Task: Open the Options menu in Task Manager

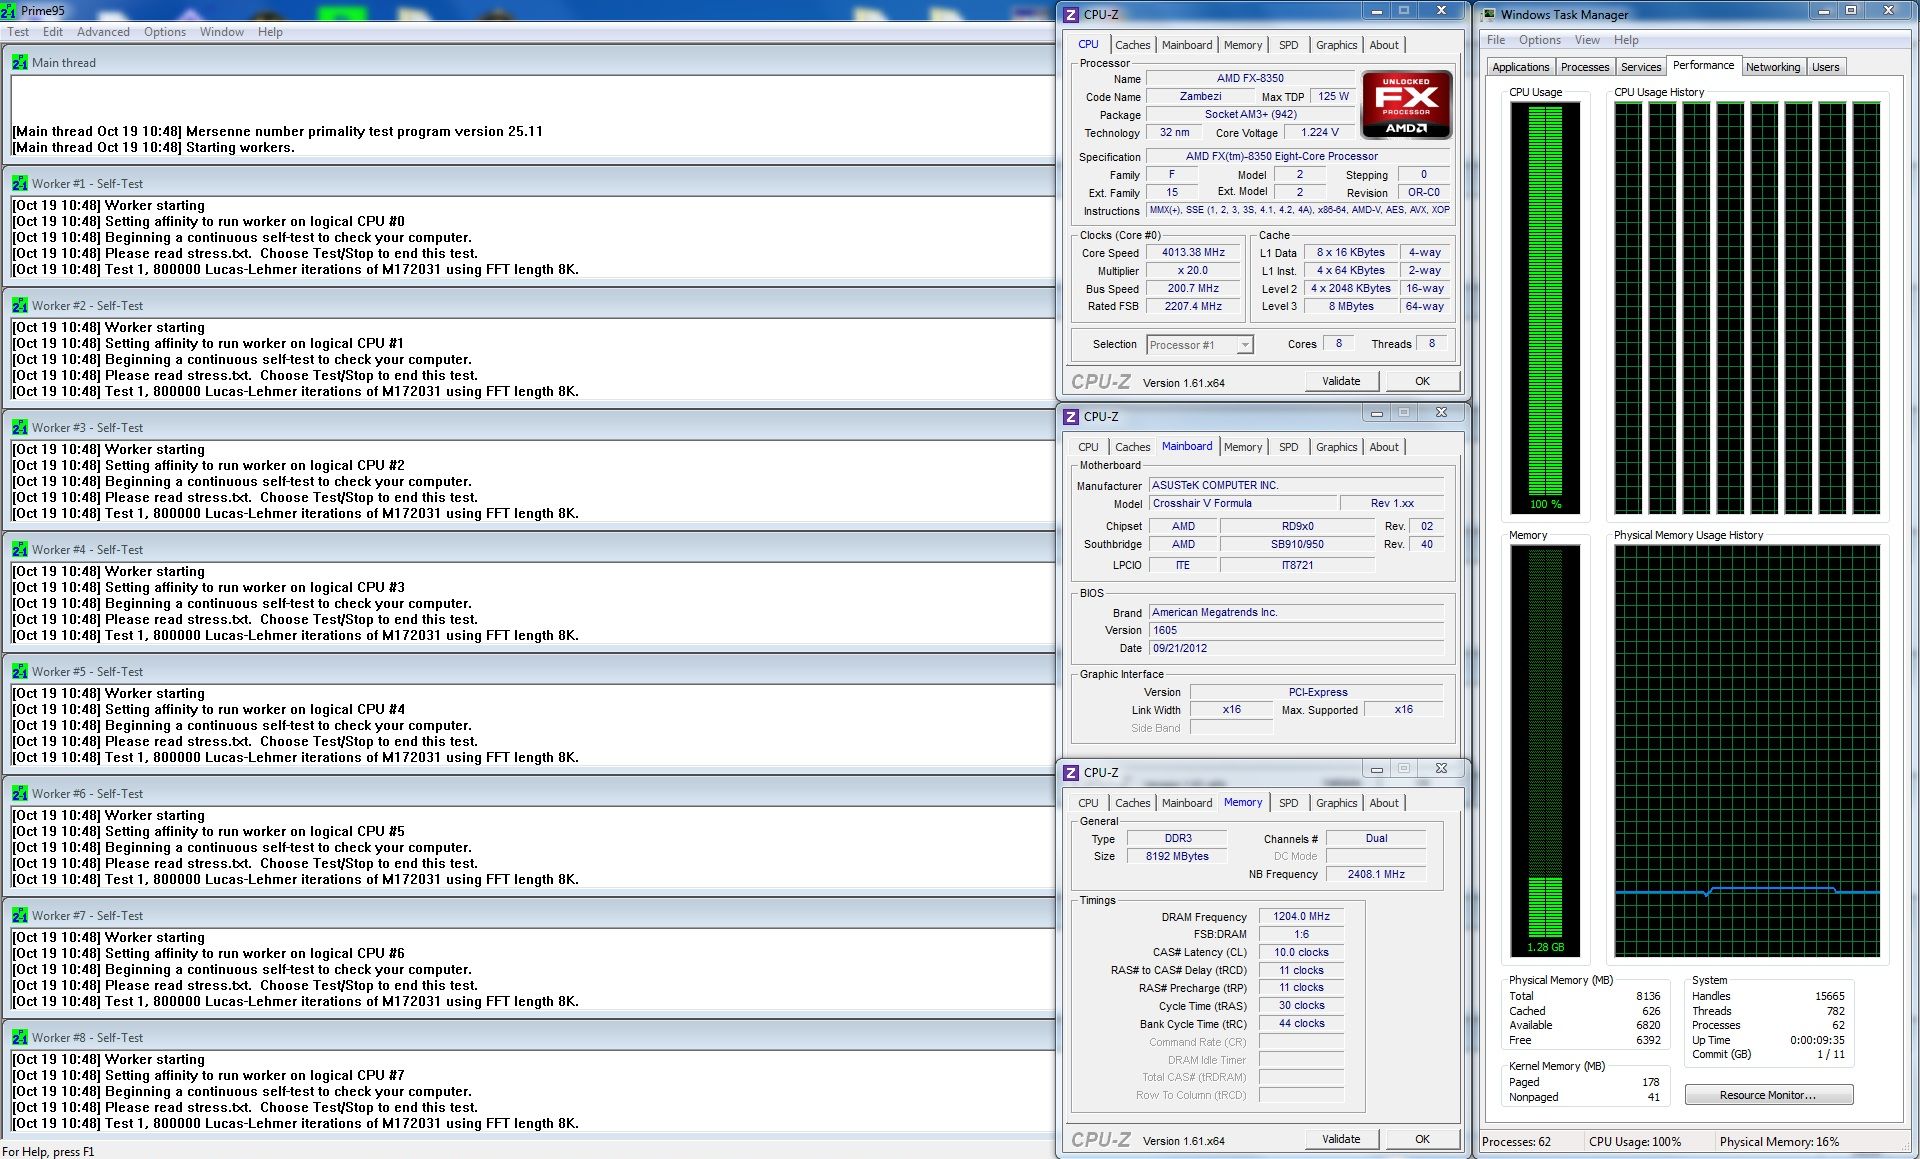Action: pos(1539,40)
